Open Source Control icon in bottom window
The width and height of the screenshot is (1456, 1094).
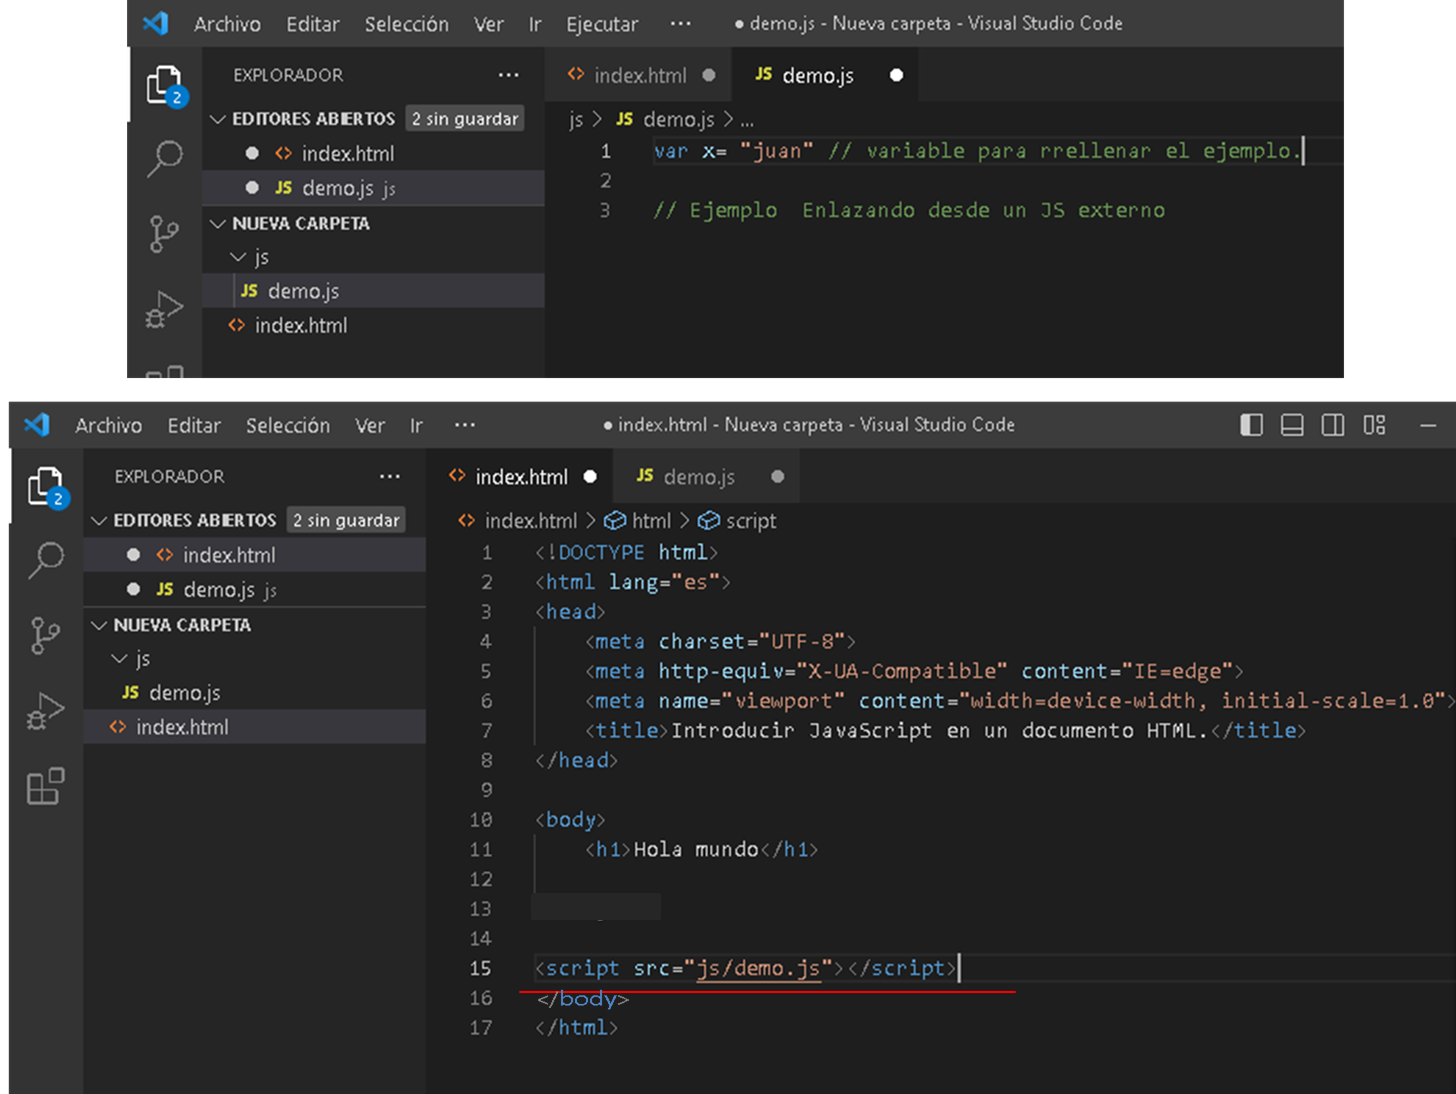[46, 635]
